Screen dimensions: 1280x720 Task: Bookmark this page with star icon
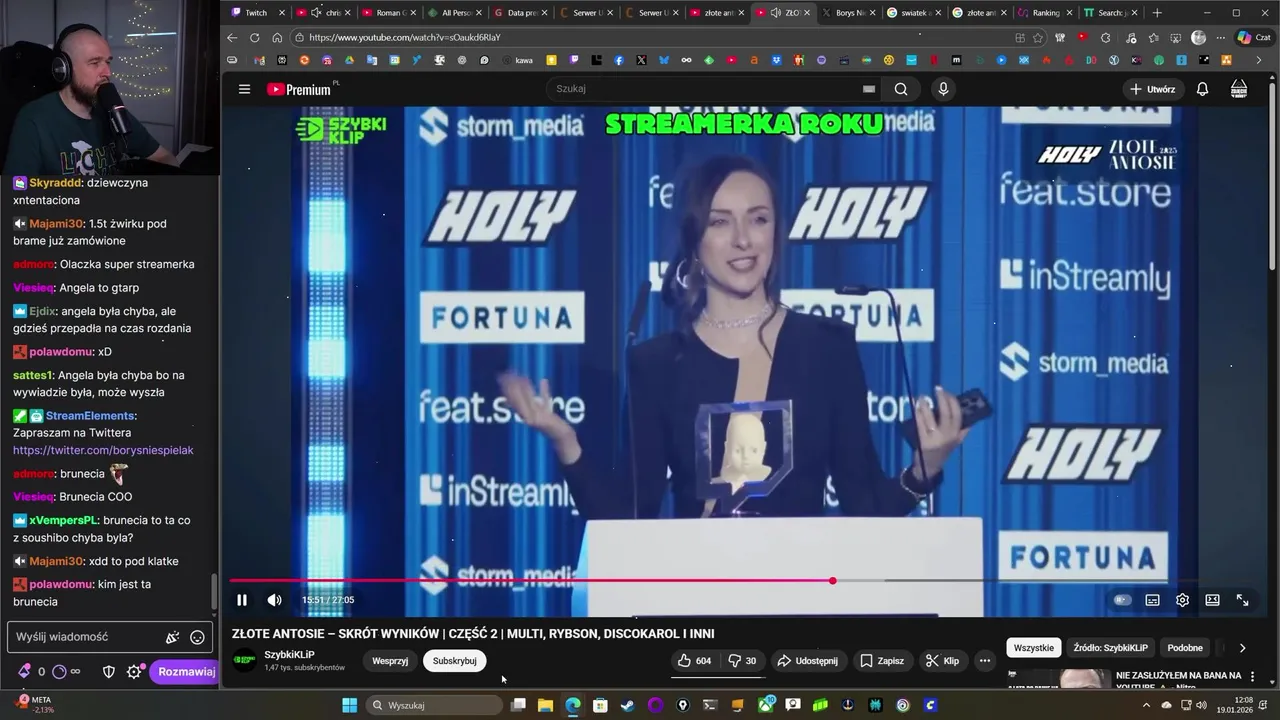point(1038,38)
